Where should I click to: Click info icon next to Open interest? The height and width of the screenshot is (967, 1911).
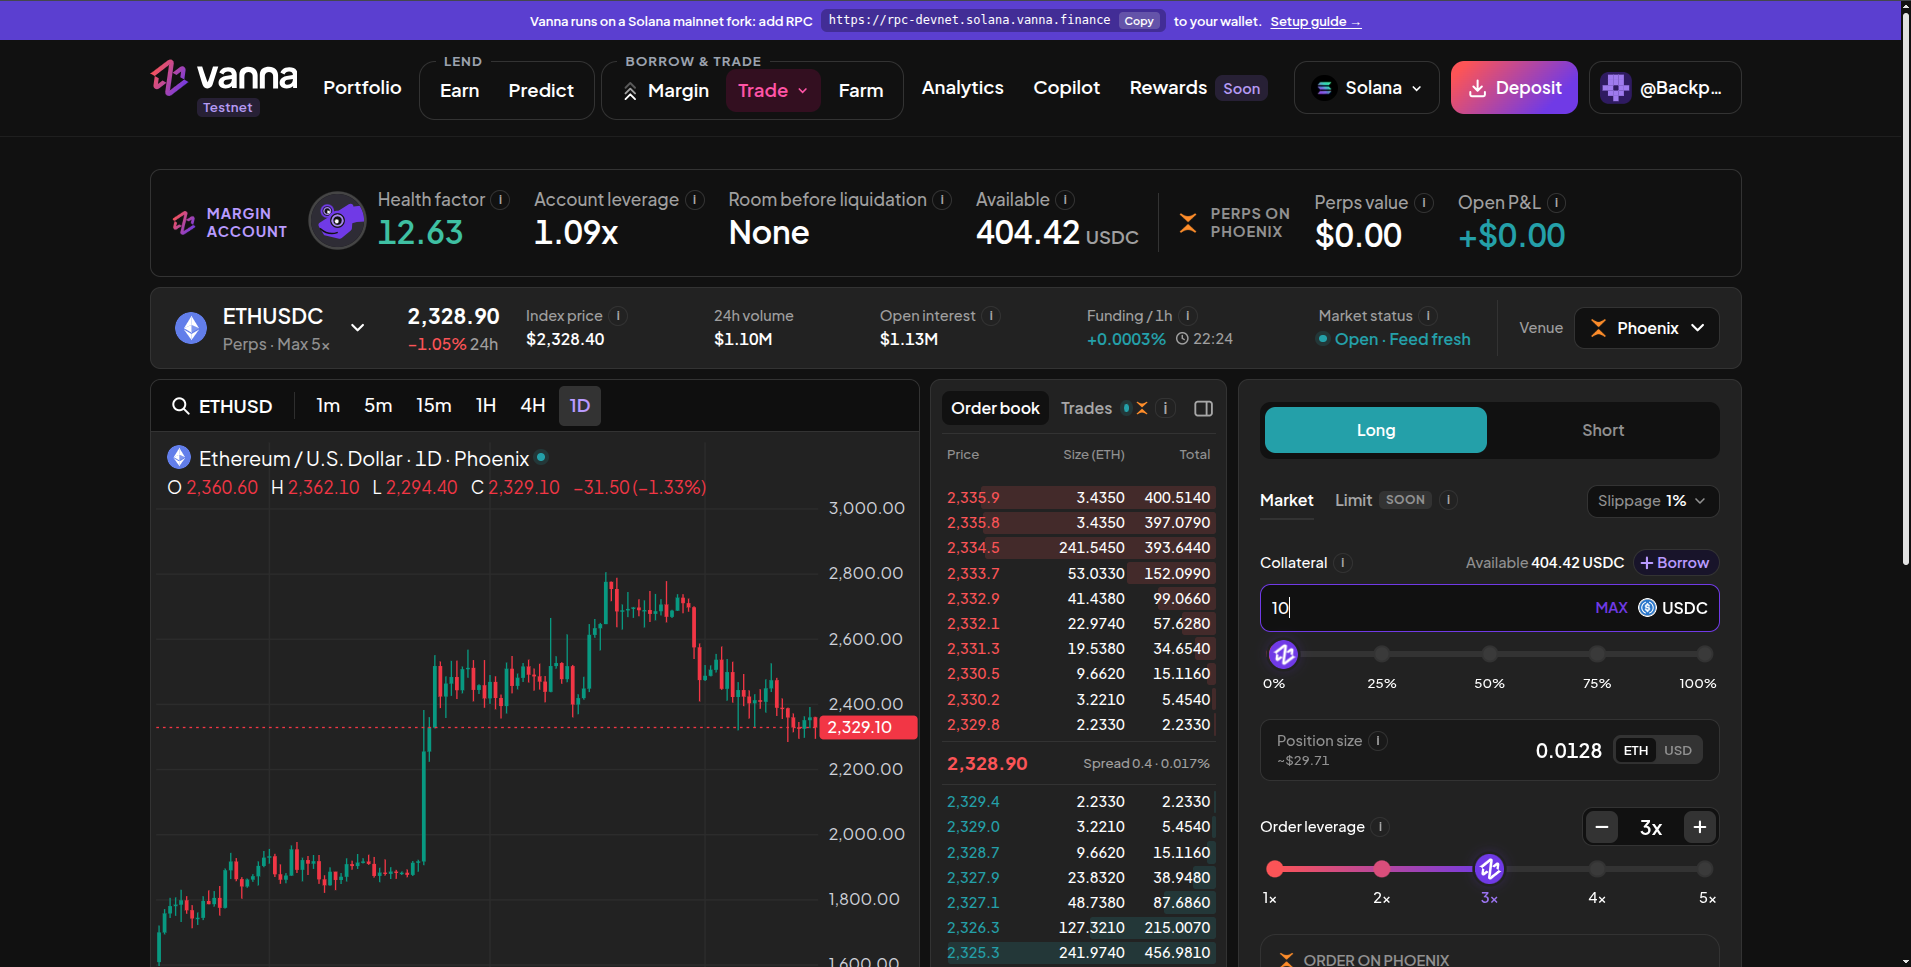(991, 316)
